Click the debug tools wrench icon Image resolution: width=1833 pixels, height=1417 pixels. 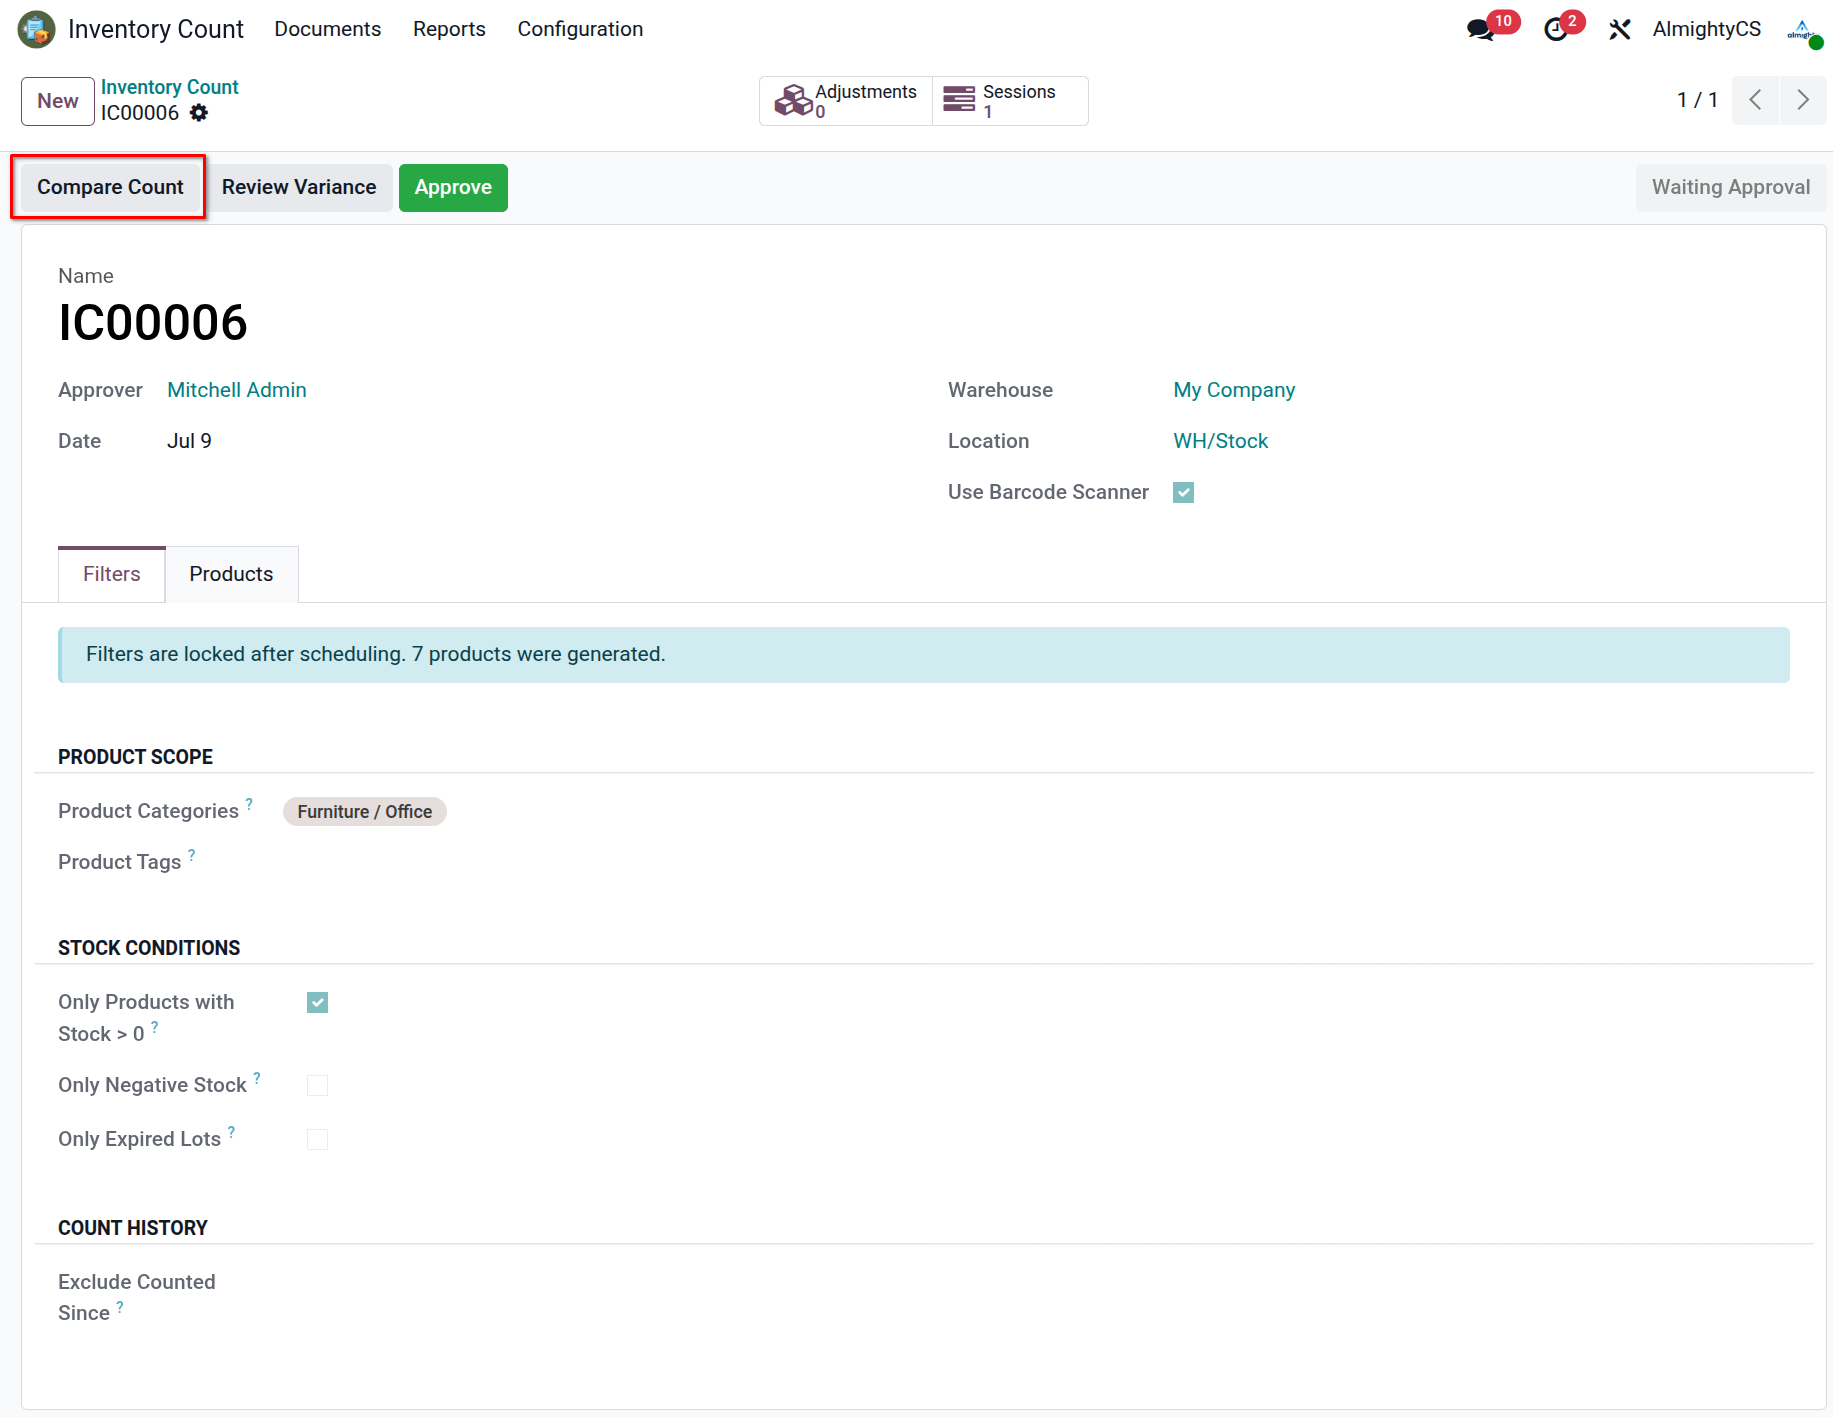[1620, 30]
